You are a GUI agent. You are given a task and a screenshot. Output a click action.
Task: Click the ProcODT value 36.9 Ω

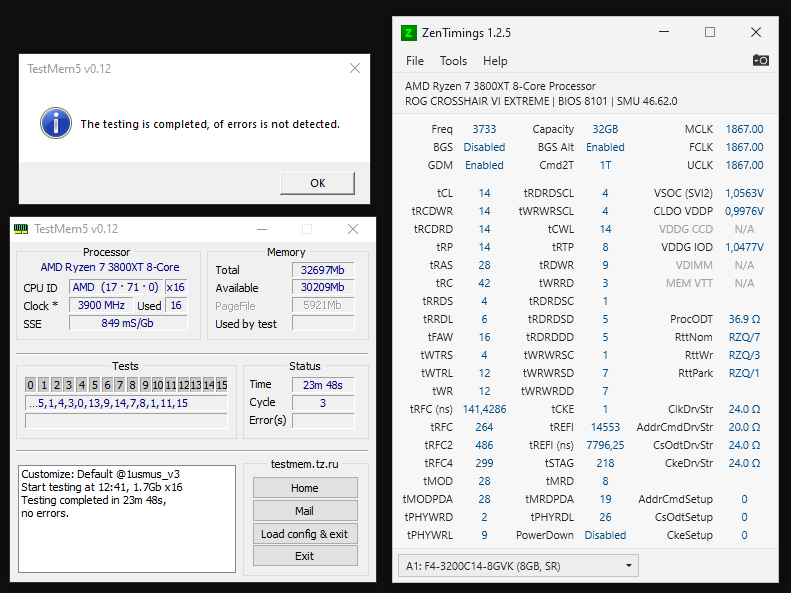tap(744, 320)
